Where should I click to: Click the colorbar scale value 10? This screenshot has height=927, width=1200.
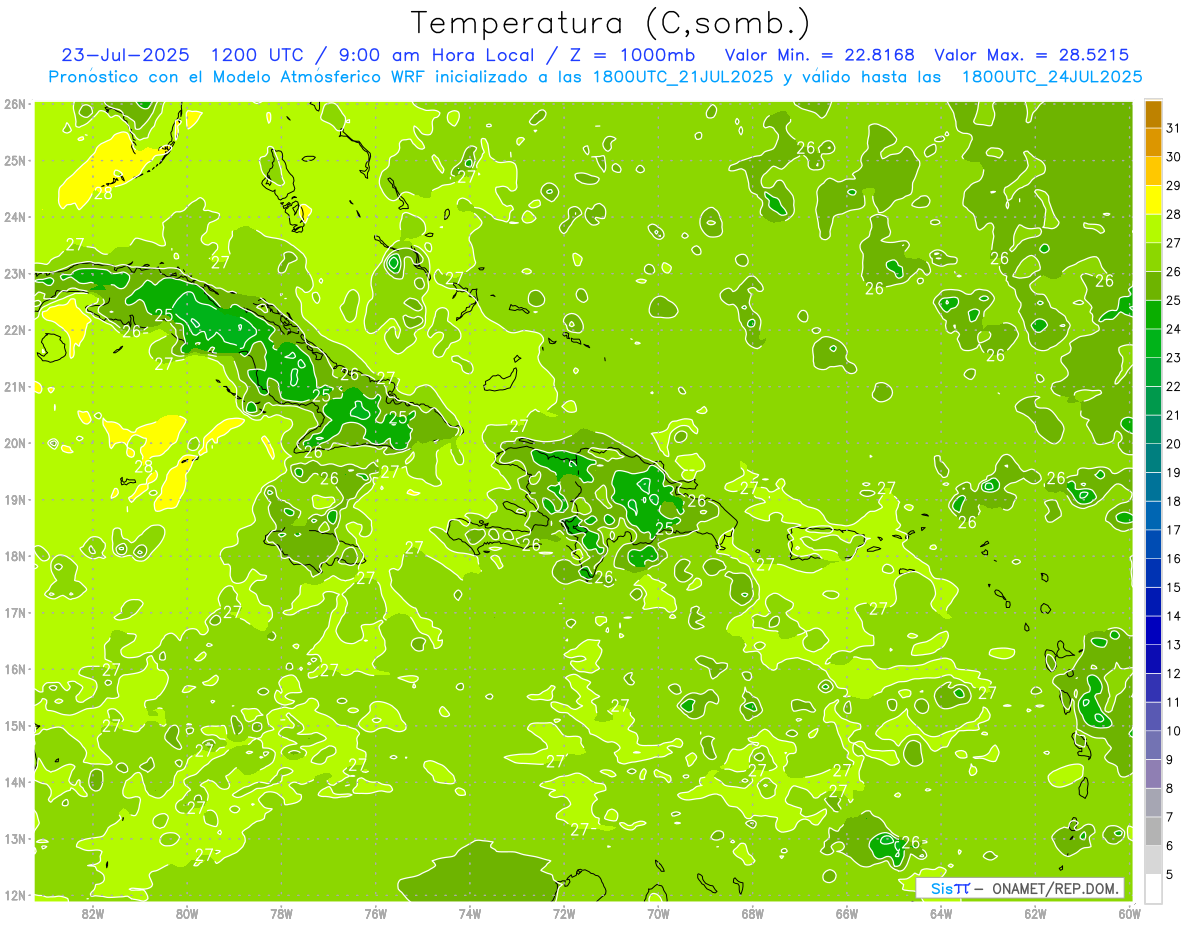tap(1174, 731)
